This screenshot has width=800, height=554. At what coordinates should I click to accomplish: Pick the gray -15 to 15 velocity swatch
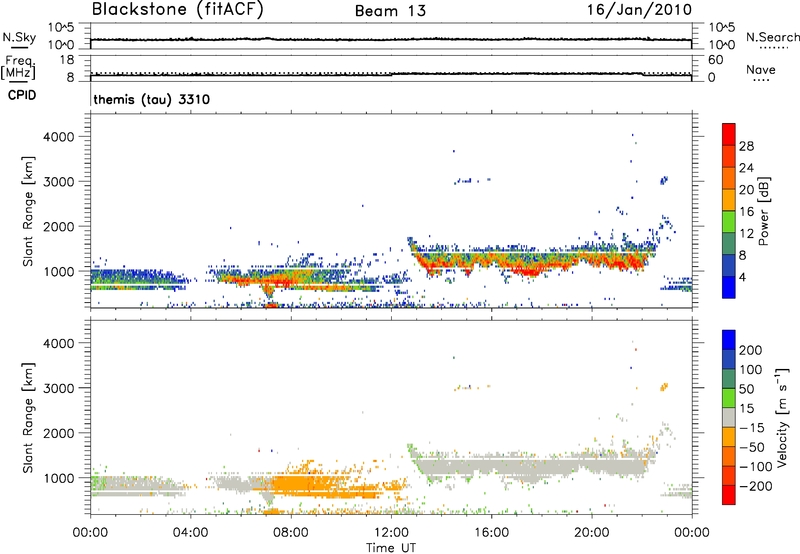click(x=729, y=417)
